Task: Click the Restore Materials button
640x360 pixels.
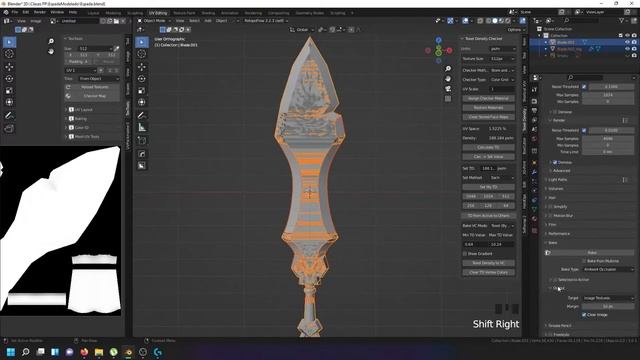Action: [x=488, y=108]
